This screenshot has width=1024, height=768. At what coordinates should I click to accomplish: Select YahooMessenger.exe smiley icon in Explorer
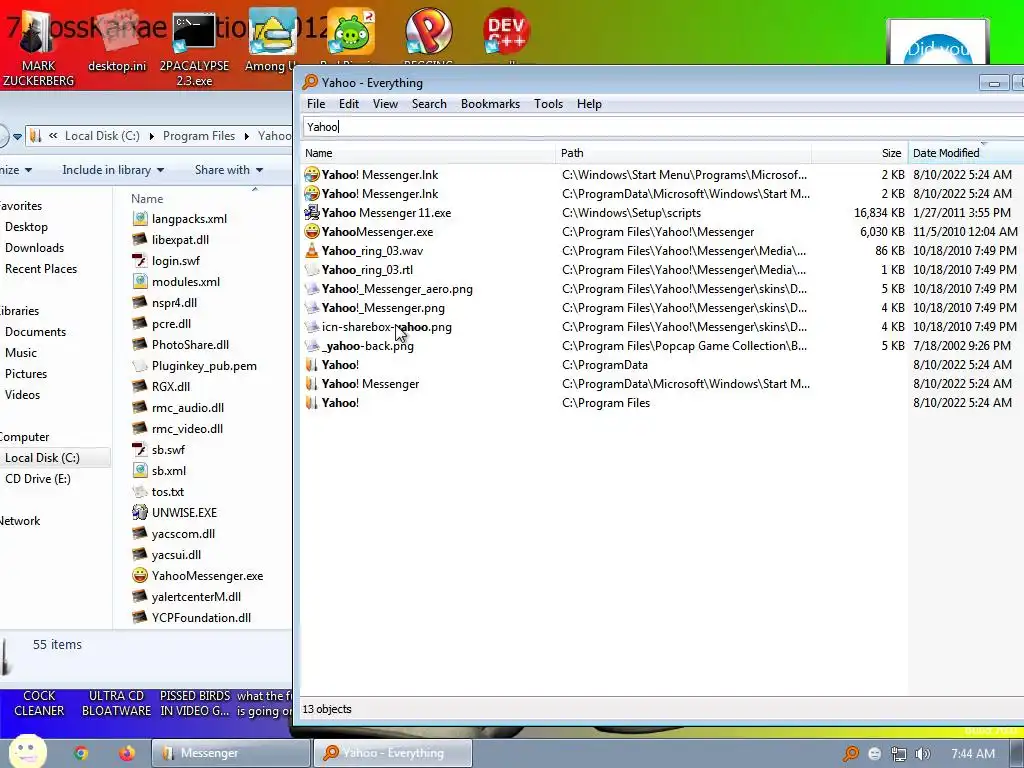140,575
